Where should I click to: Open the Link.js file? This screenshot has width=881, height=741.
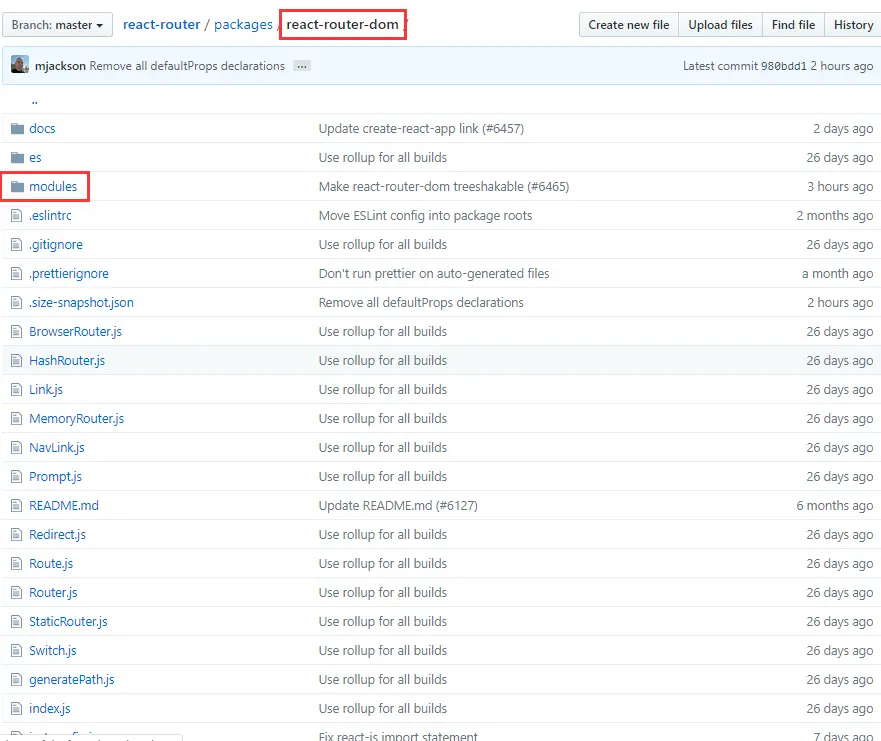pos(46,389)
